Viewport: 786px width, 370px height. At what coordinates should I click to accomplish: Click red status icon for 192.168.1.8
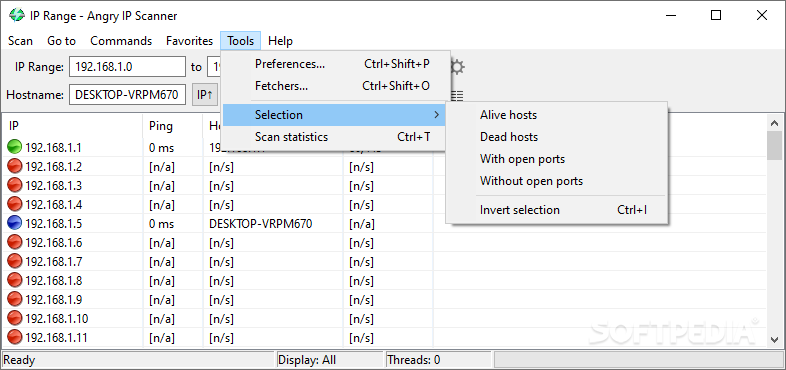(x=15, y=280)
